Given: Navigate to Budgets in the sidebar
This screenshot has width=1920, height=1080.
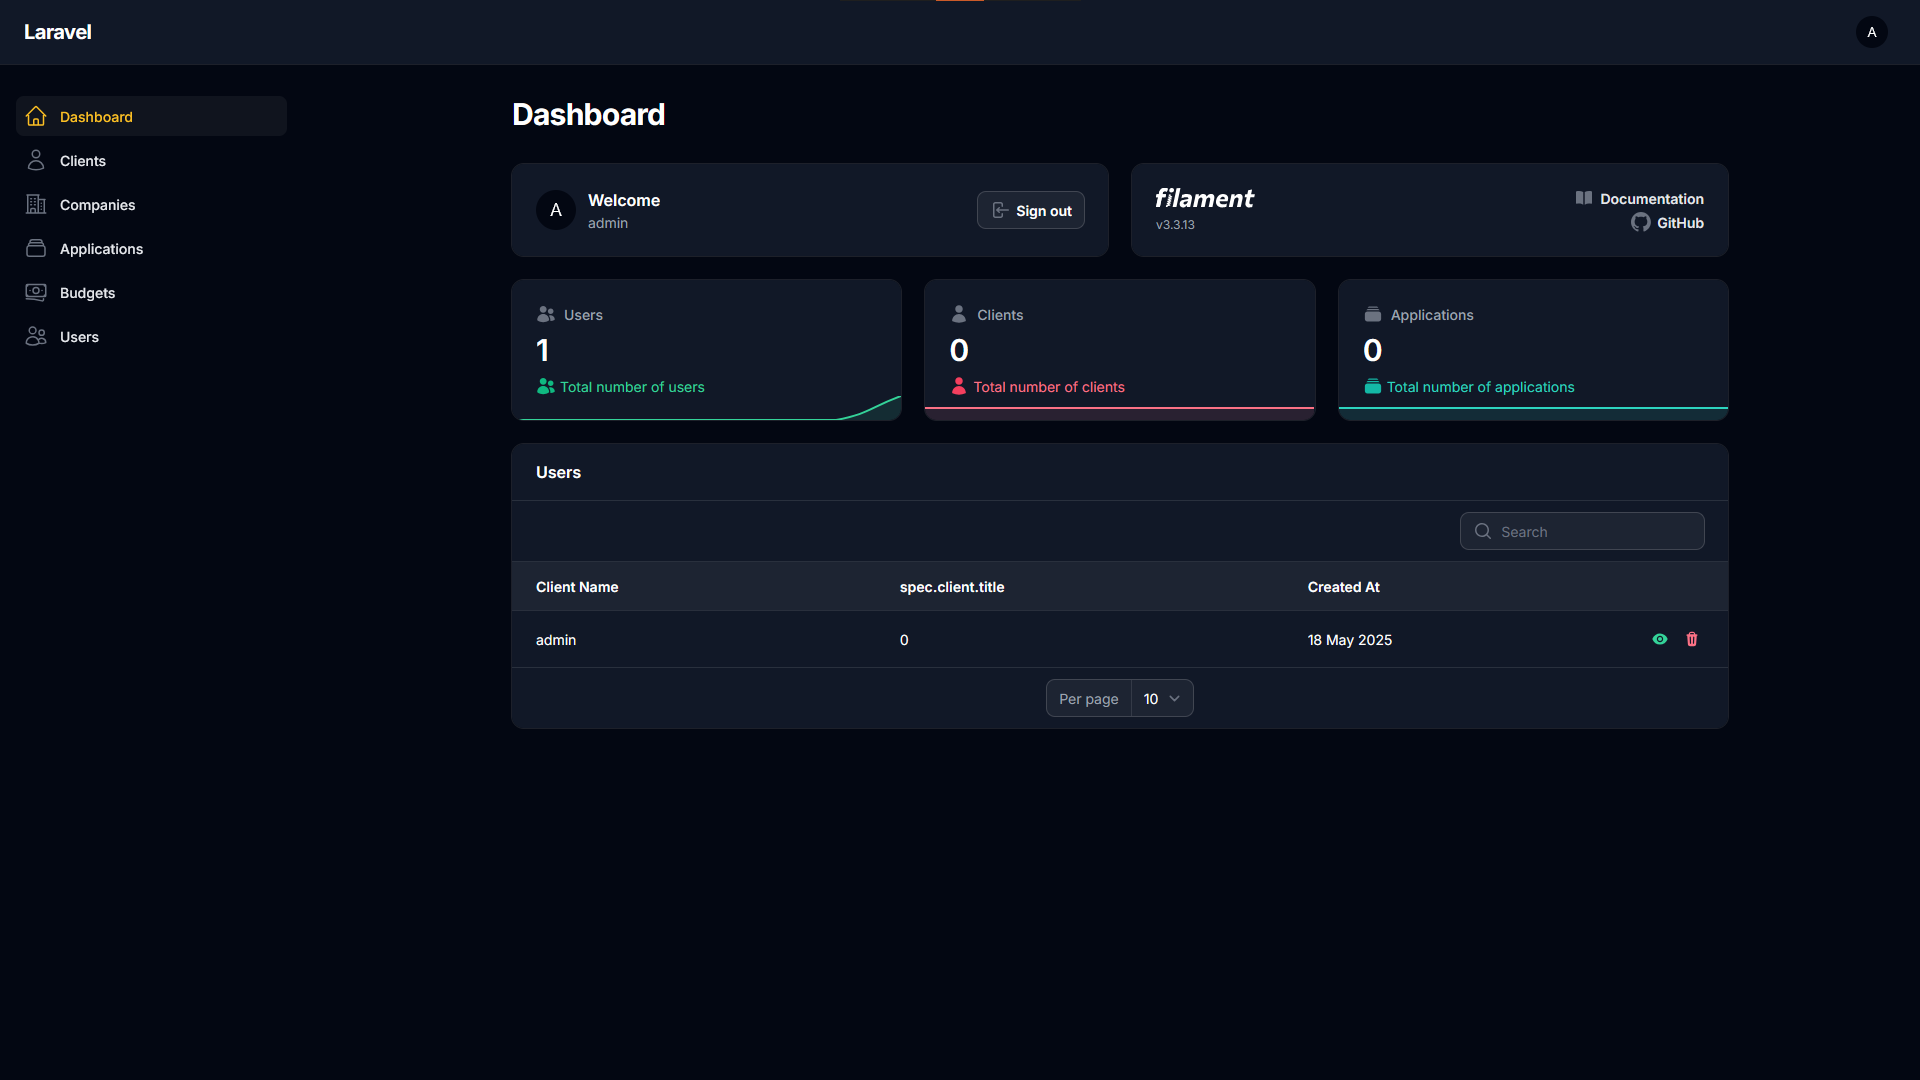Looking at the screenshot, I should 88,292.
